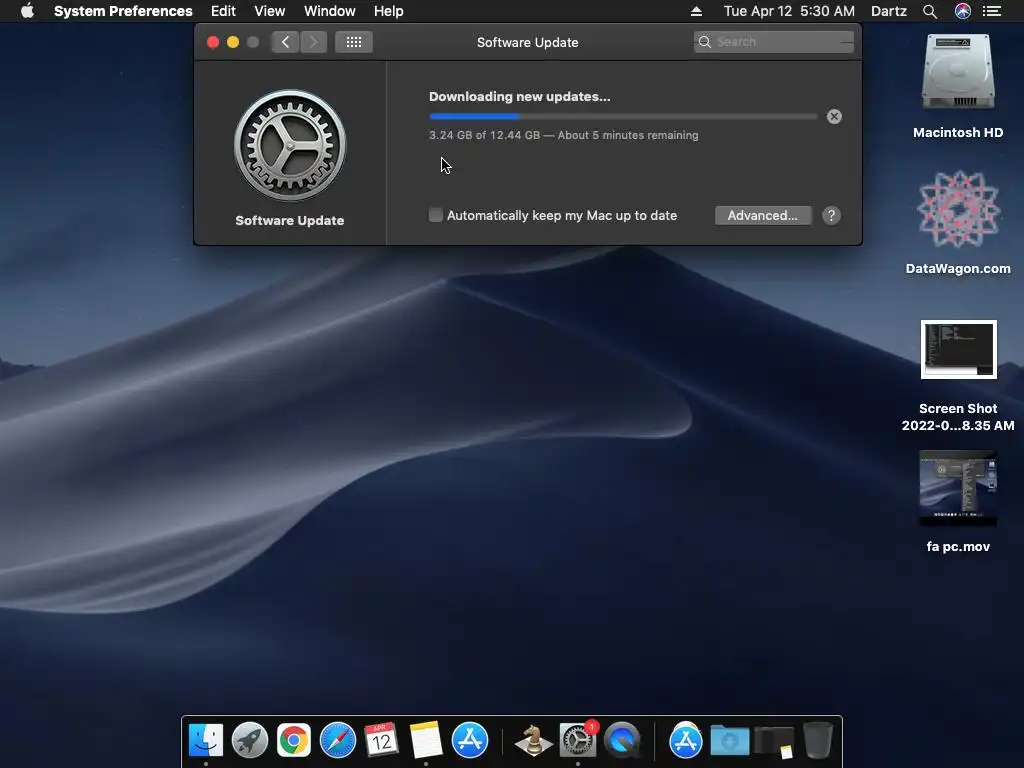Click the Downloading new updates label
Screen dimensions: 1024x768
[x=520, y=97]
